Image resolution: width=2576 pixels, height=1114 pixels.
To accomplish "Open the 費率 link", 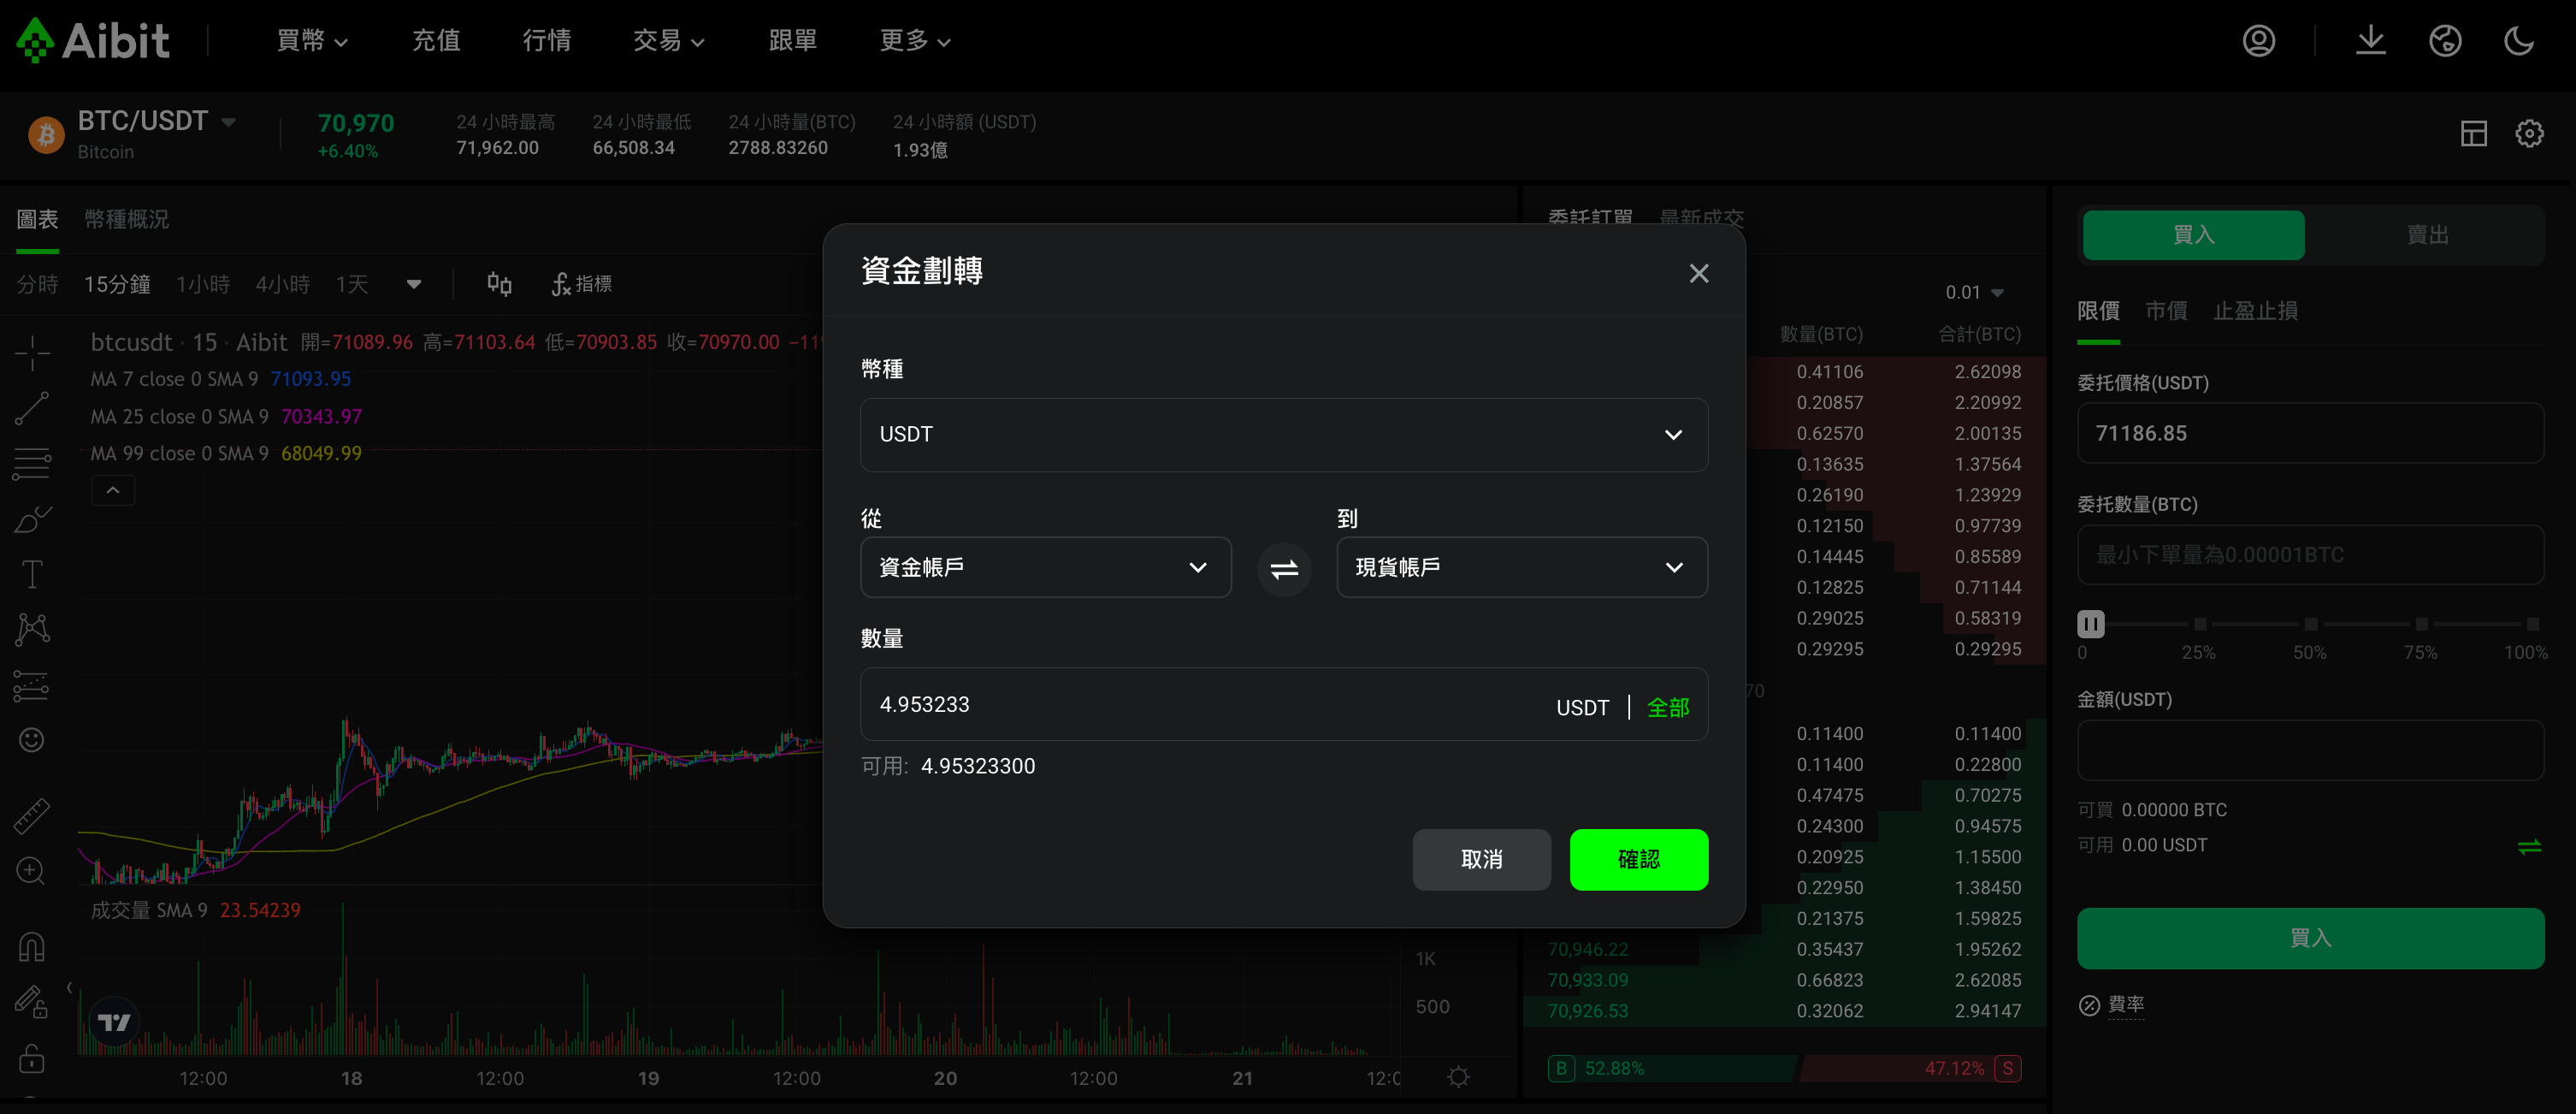I will pos(2126,1005).
